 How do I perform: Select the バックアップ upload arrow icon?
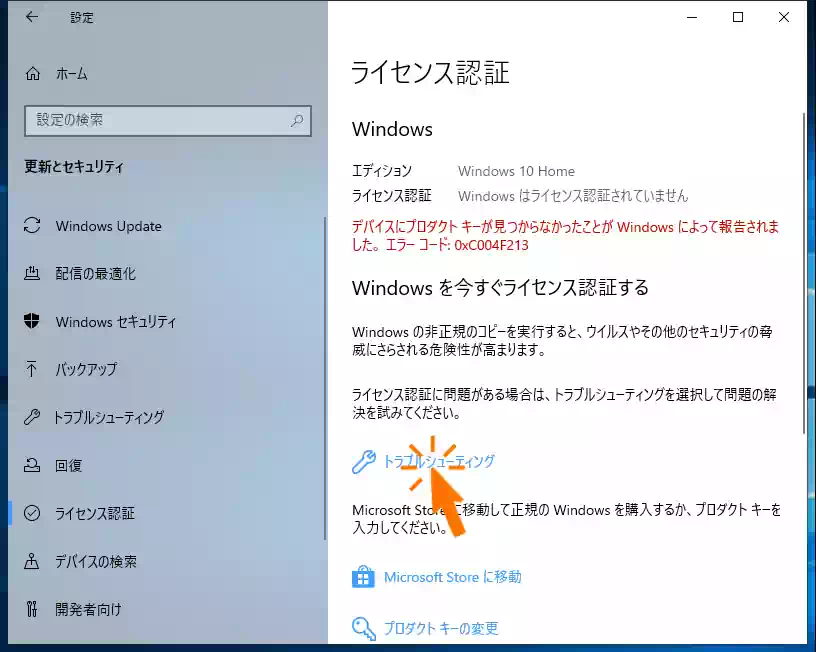(x=31, y=369)
